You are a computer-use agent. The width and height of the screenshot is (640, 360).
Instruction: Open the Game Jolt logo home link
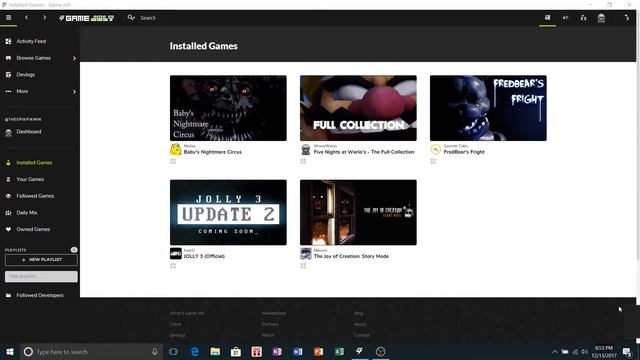87,18
